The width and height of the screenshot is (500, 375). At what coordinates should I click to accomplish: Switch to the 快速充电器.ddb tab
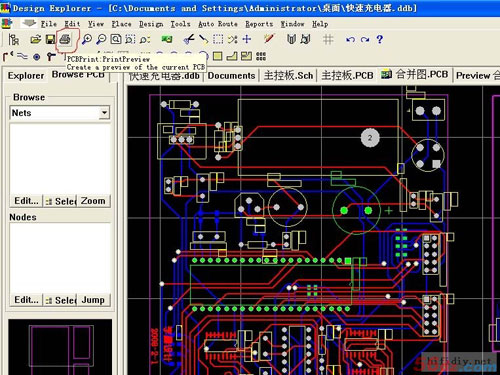click(164, 76)
